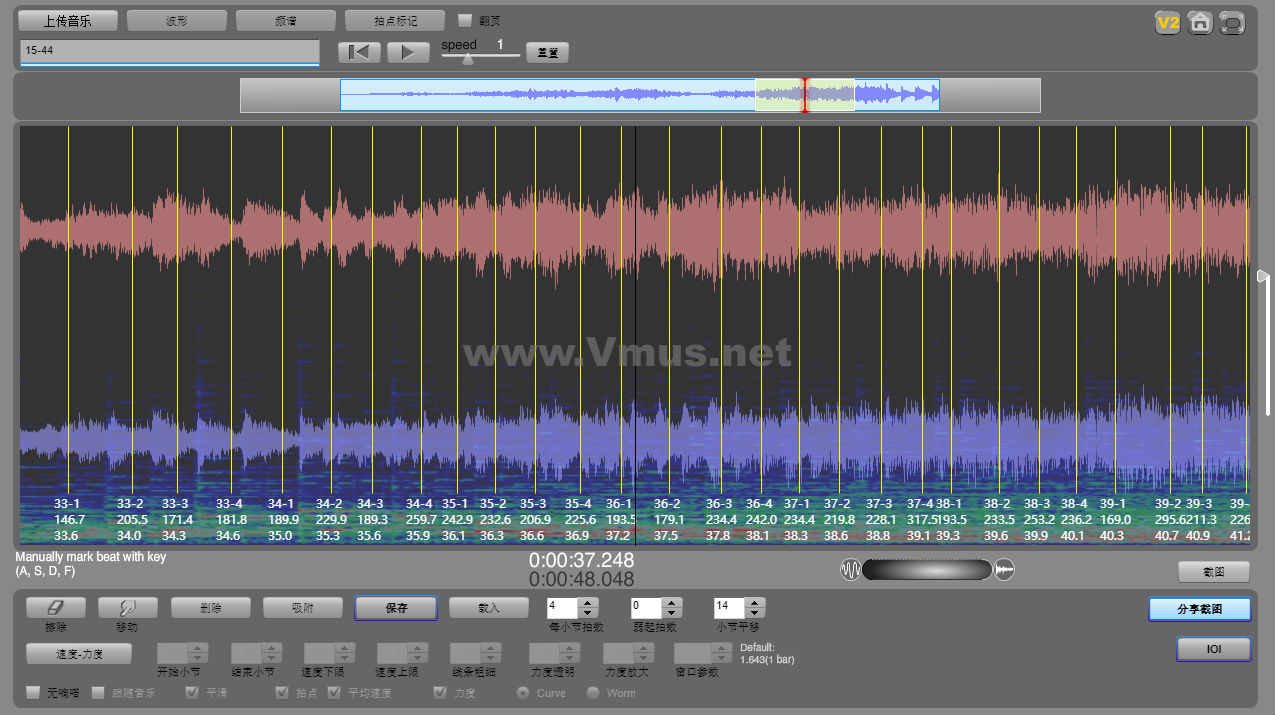The width and height of the screenshot is (1275, 715).
Task: Click the dense waveform zoom-in icon
Action: point(1005,569)
